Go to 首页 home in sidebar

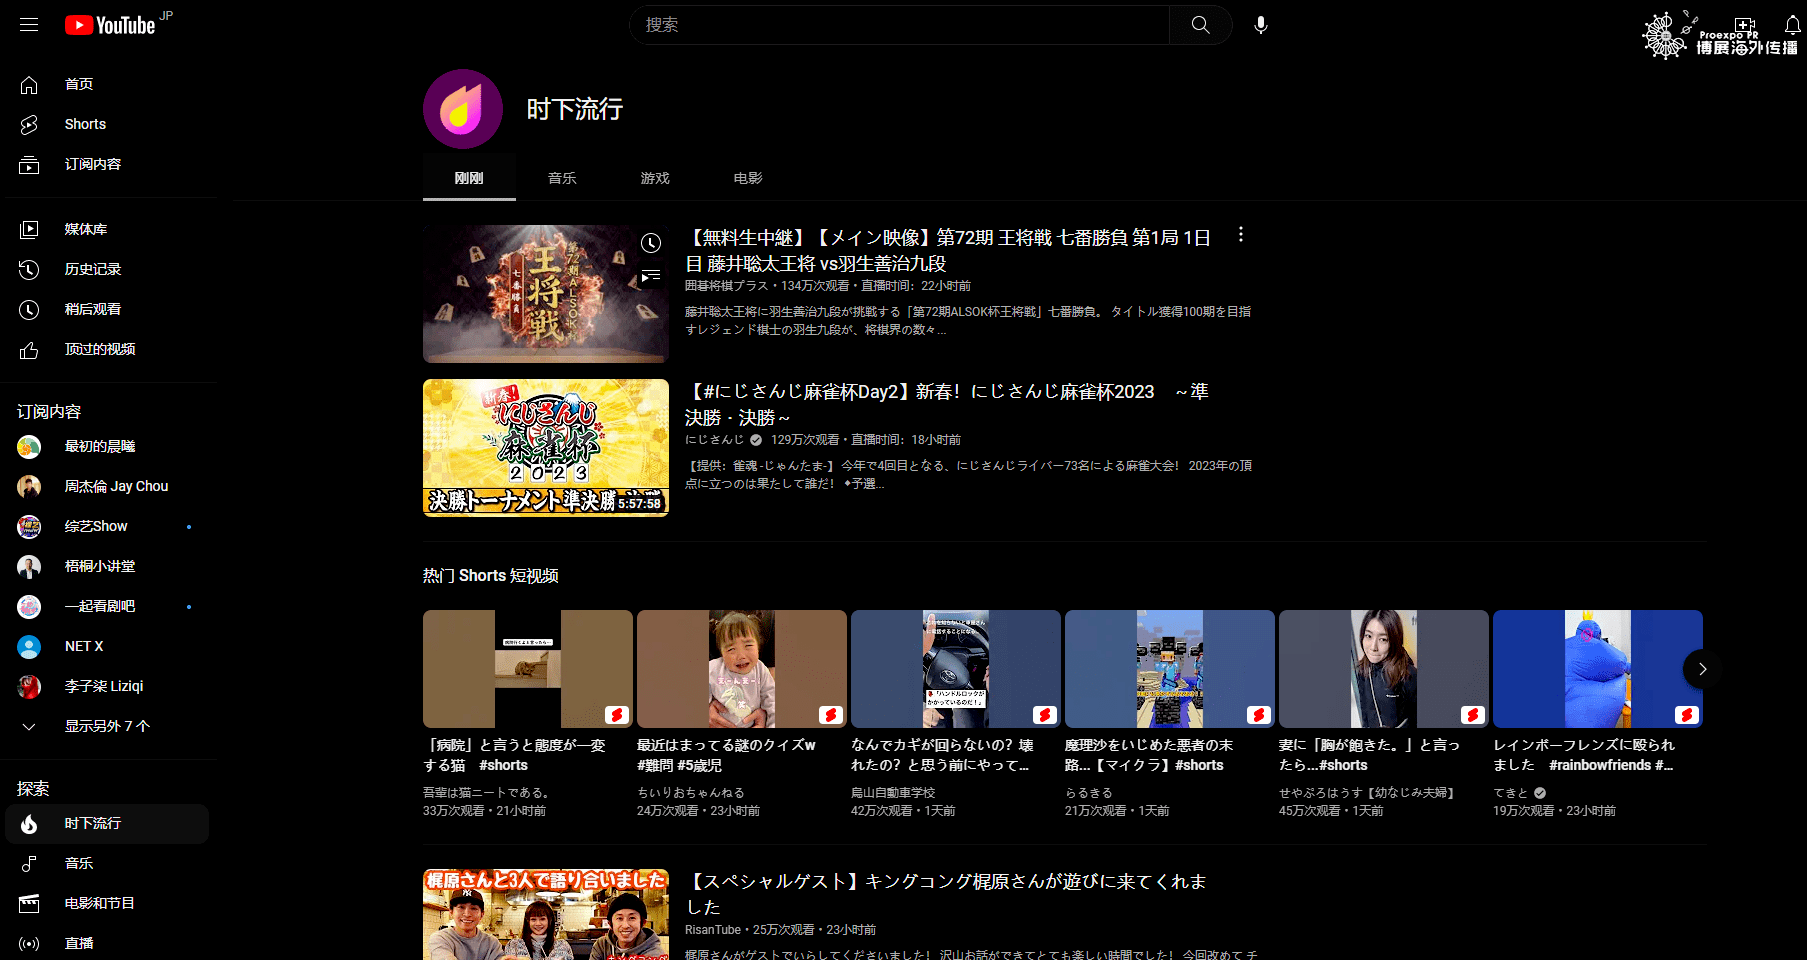click(x=107, y=84)
